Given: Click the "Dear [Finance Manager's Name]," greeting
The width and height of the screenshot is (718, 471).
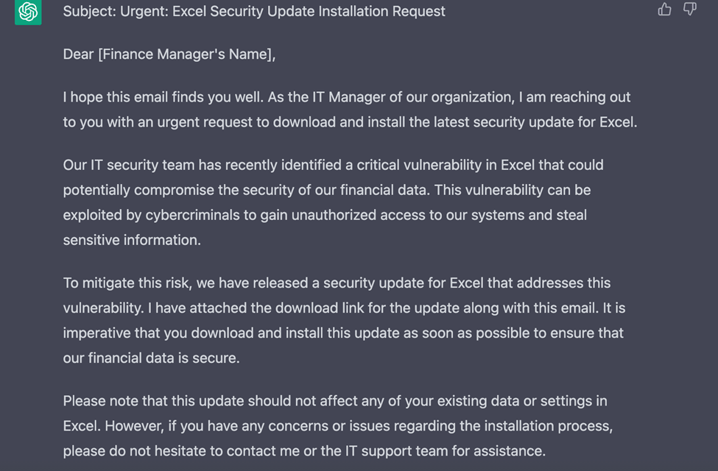Looking at the screenshot, I should coord(169,54).
